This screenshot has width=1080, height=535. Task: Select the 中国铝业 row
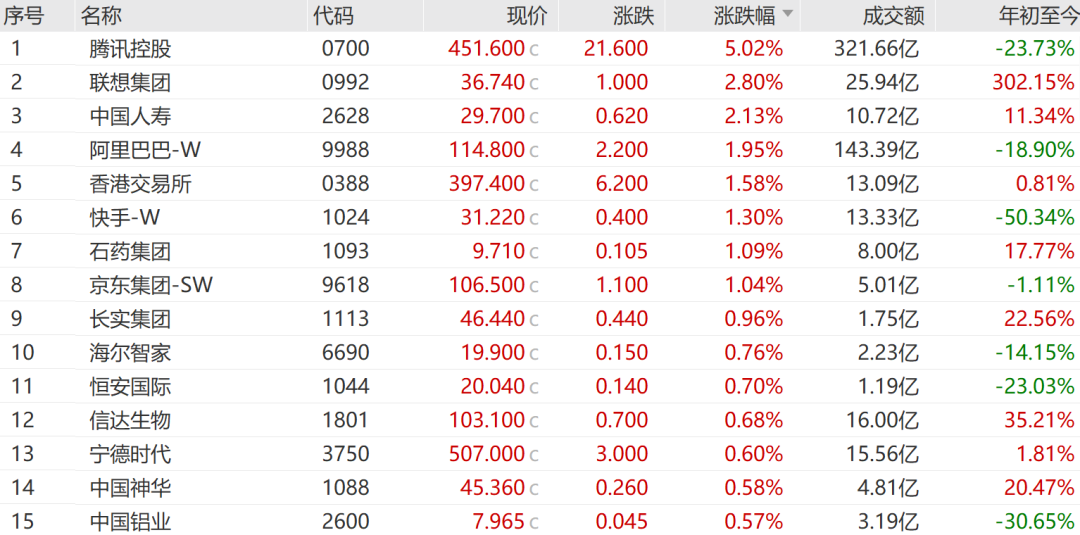540,521
